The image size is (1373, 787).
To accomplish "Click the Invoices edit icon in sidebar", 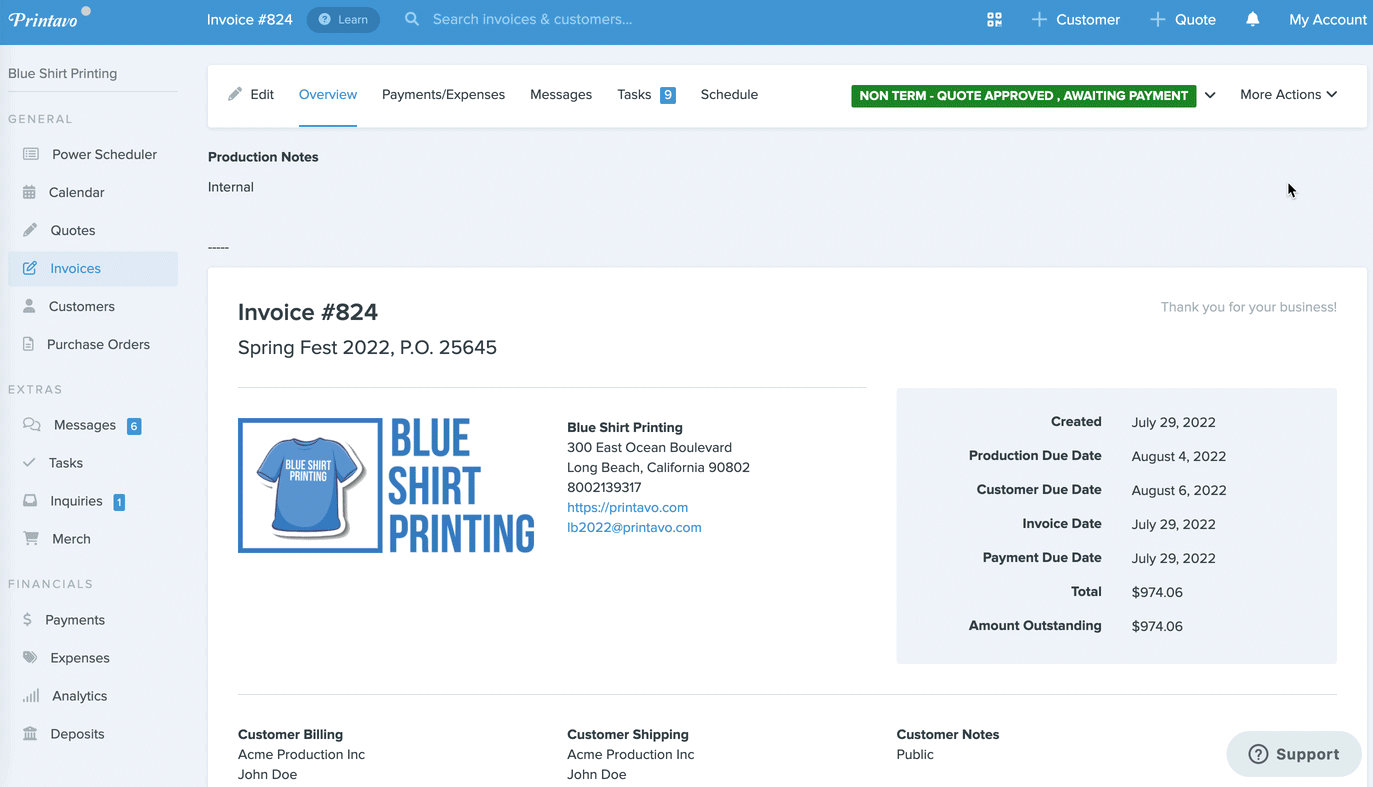I will click(30, 268).
